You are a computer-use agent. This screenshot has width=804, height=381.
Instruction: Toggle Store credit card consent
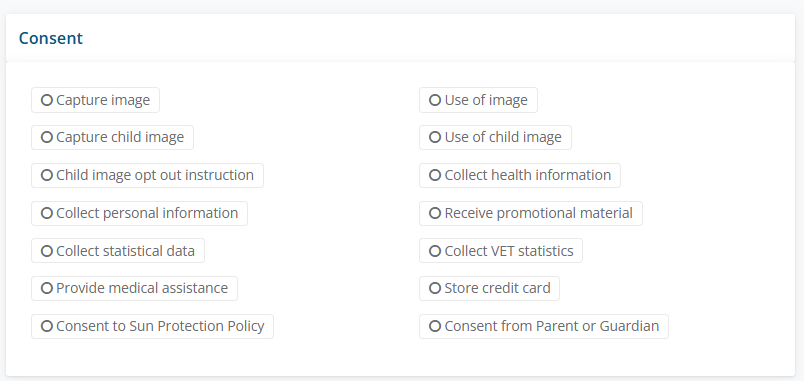[489, 289]
